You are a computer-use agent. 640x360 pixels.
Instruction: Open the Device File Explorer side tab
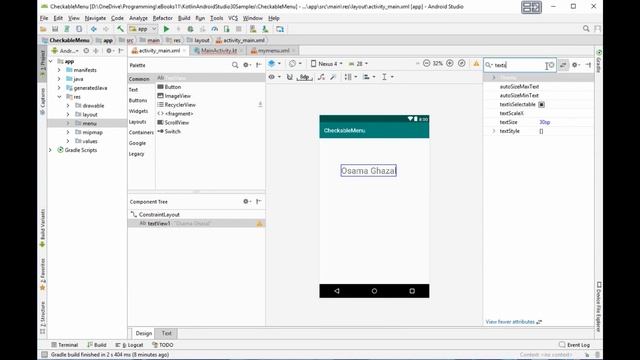pyautogui.click(x=599, y=306)
